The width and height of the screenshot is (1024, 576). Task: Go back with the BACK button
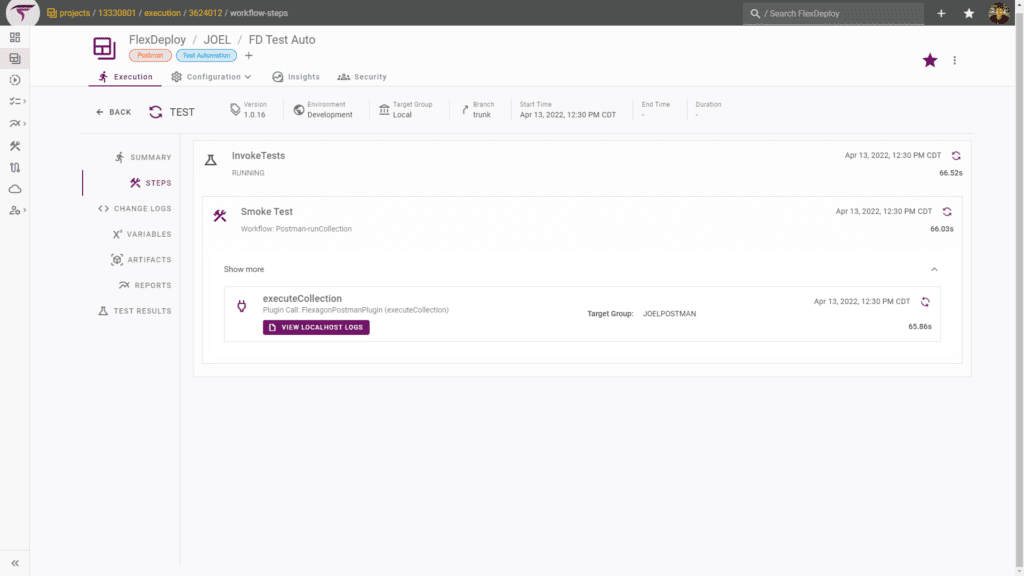pos(114,112)
